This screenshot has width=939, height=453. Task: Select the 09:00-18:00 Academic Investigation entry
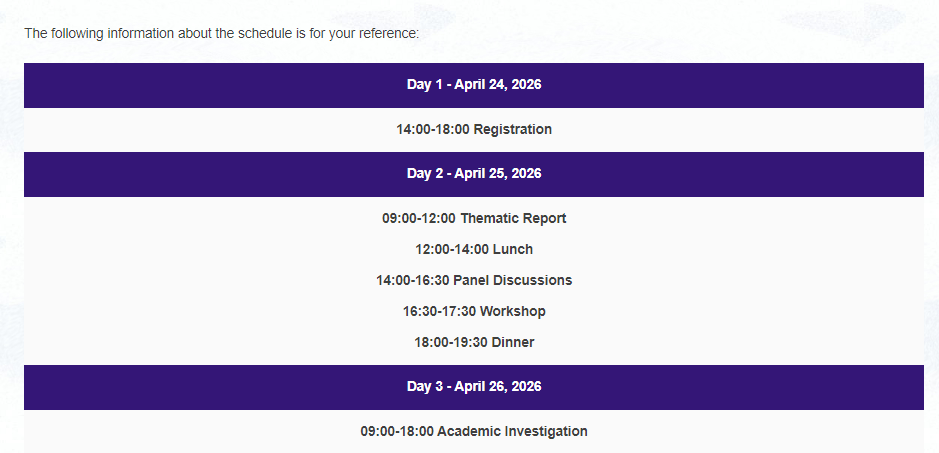tap(474, 431)
